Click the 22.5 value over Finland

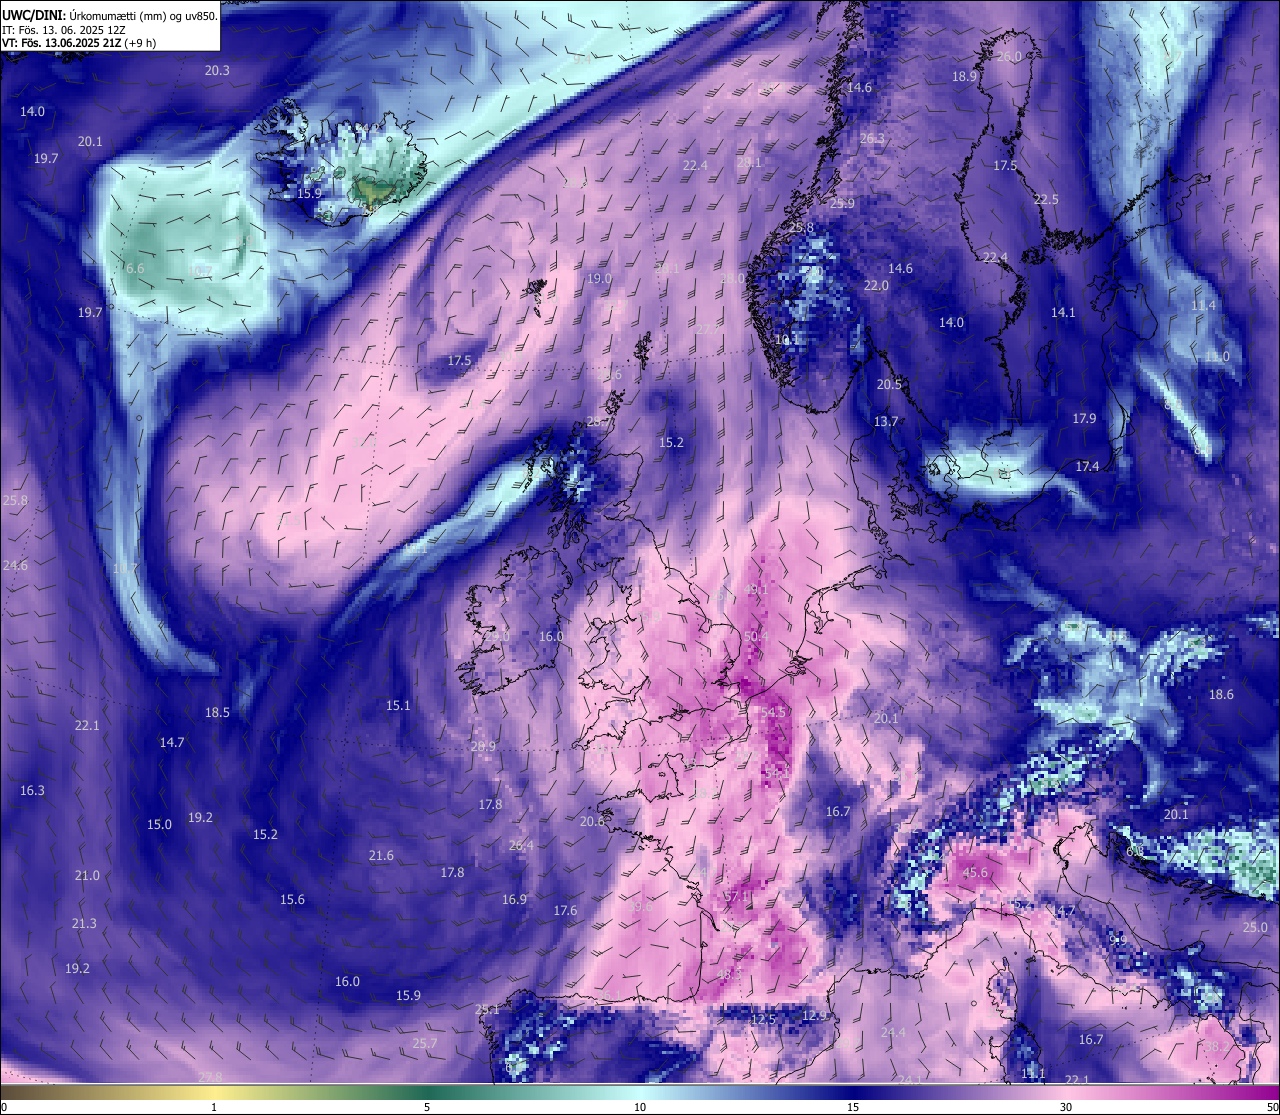pos(1046,200)
